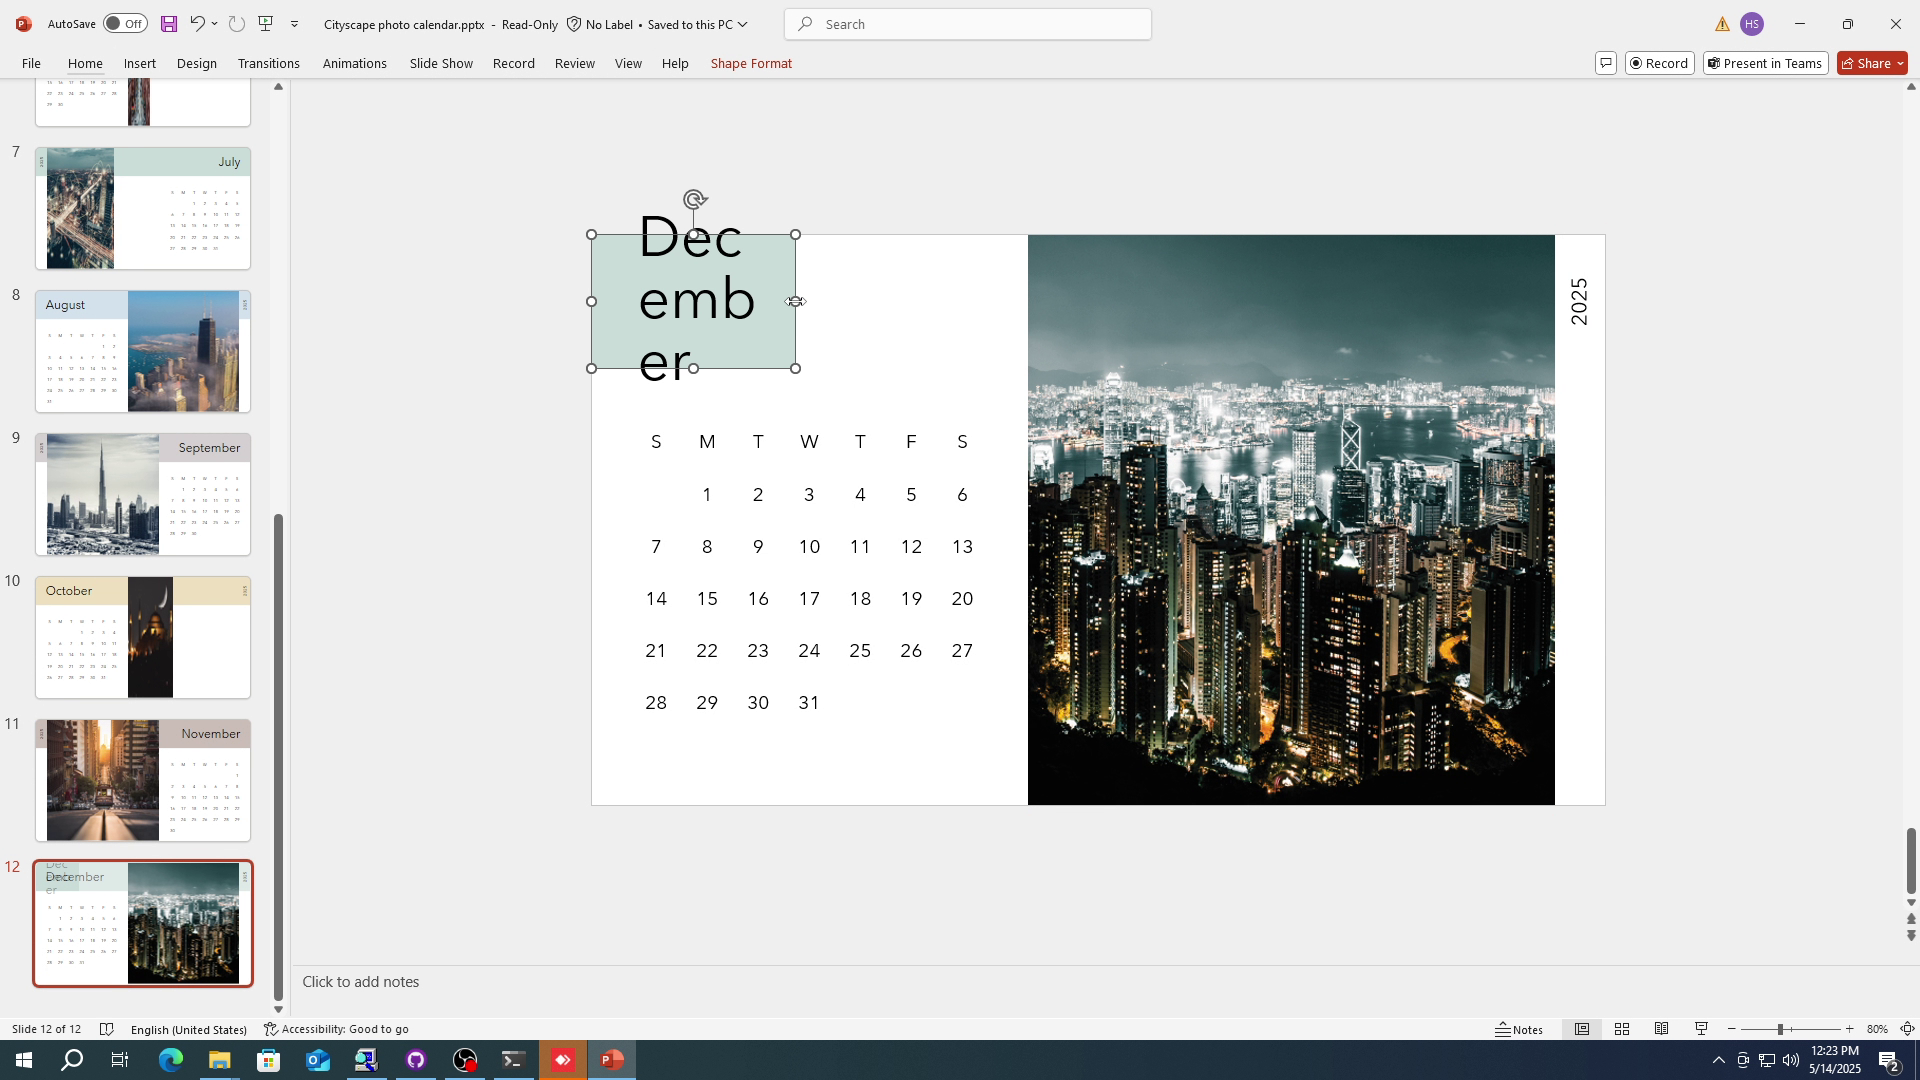Switch to Reading View via status bar icon

pyautogui.click(x=1663, y=1028)
